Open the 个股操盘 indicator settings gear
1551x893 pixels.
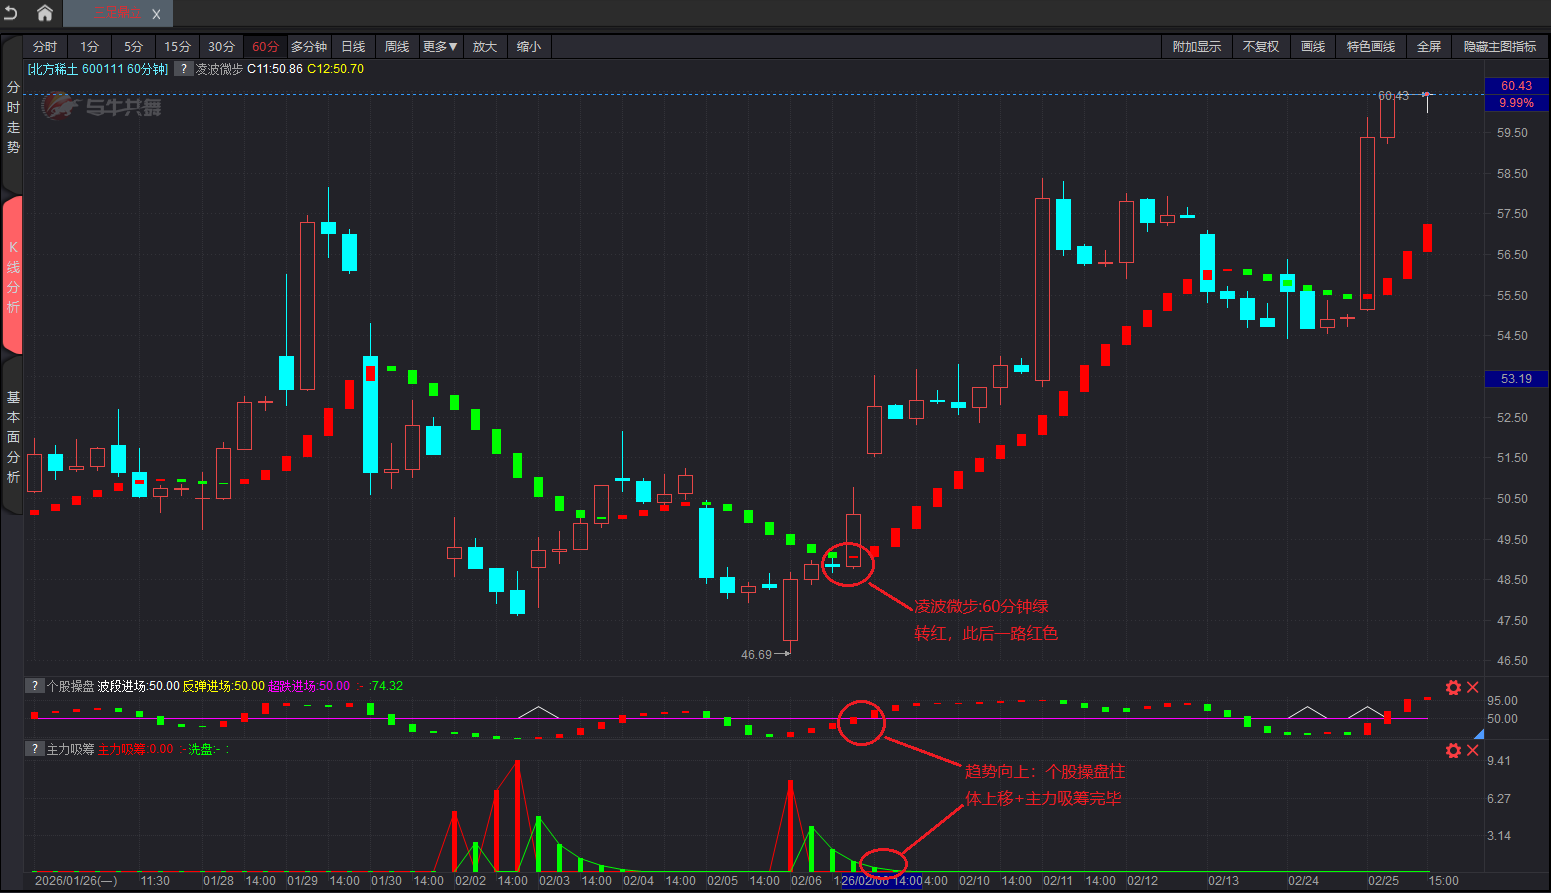pyautogui.click(x=1453, y=687)
